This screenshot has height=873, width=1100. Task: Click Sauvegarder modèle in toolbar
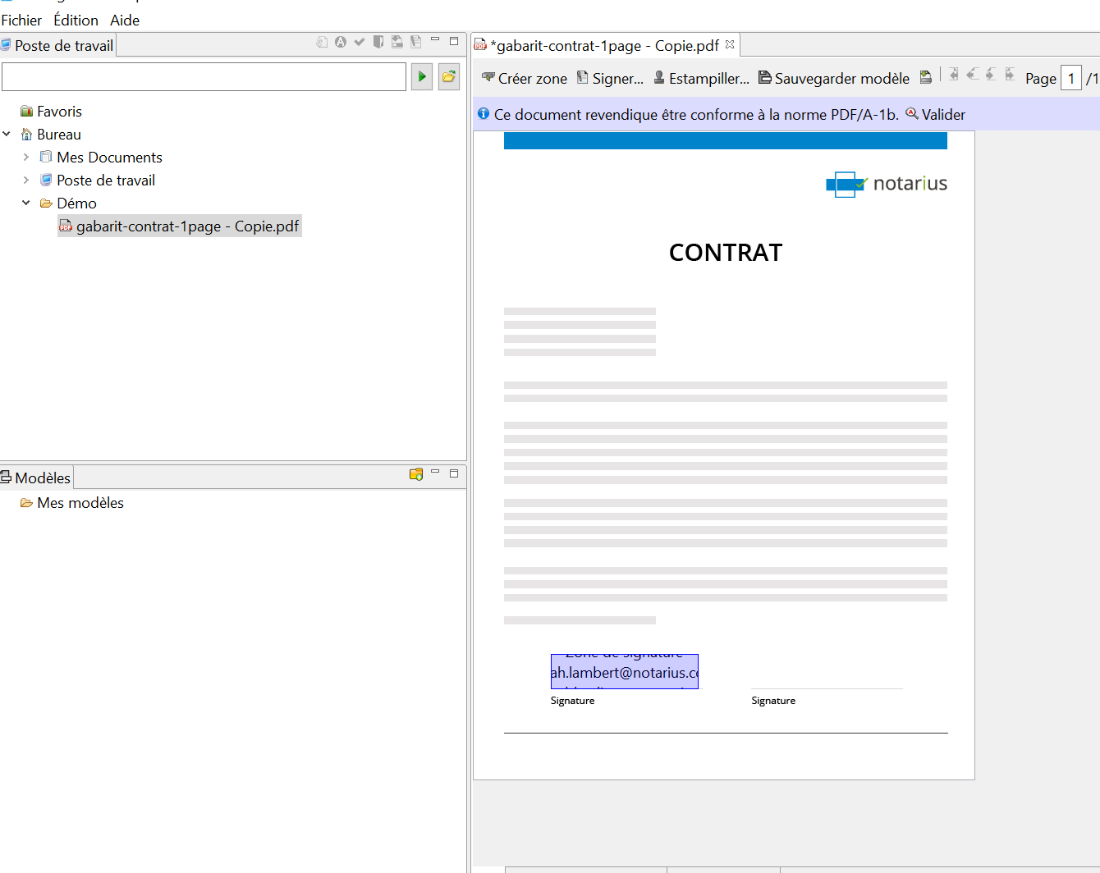pos(834,78)
